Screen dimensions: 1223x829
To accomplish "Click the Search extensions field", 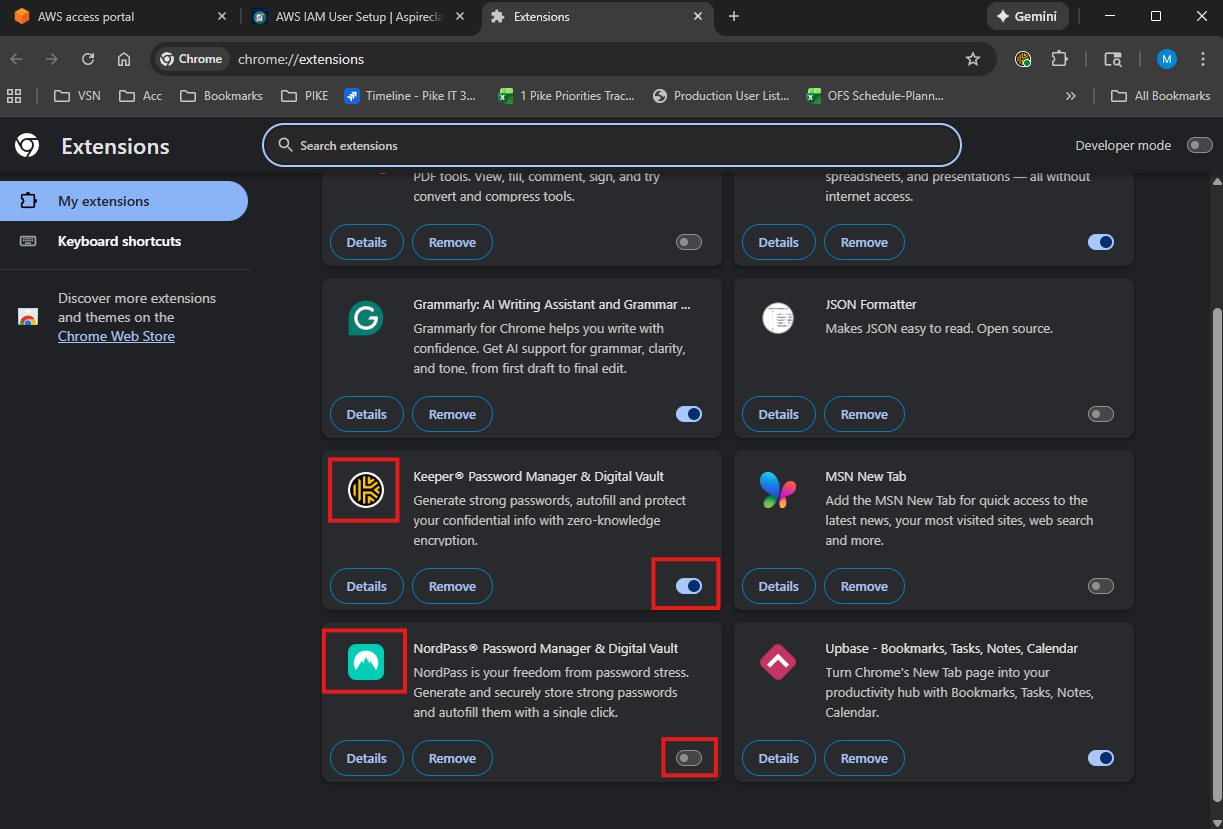I will (611, 145).
